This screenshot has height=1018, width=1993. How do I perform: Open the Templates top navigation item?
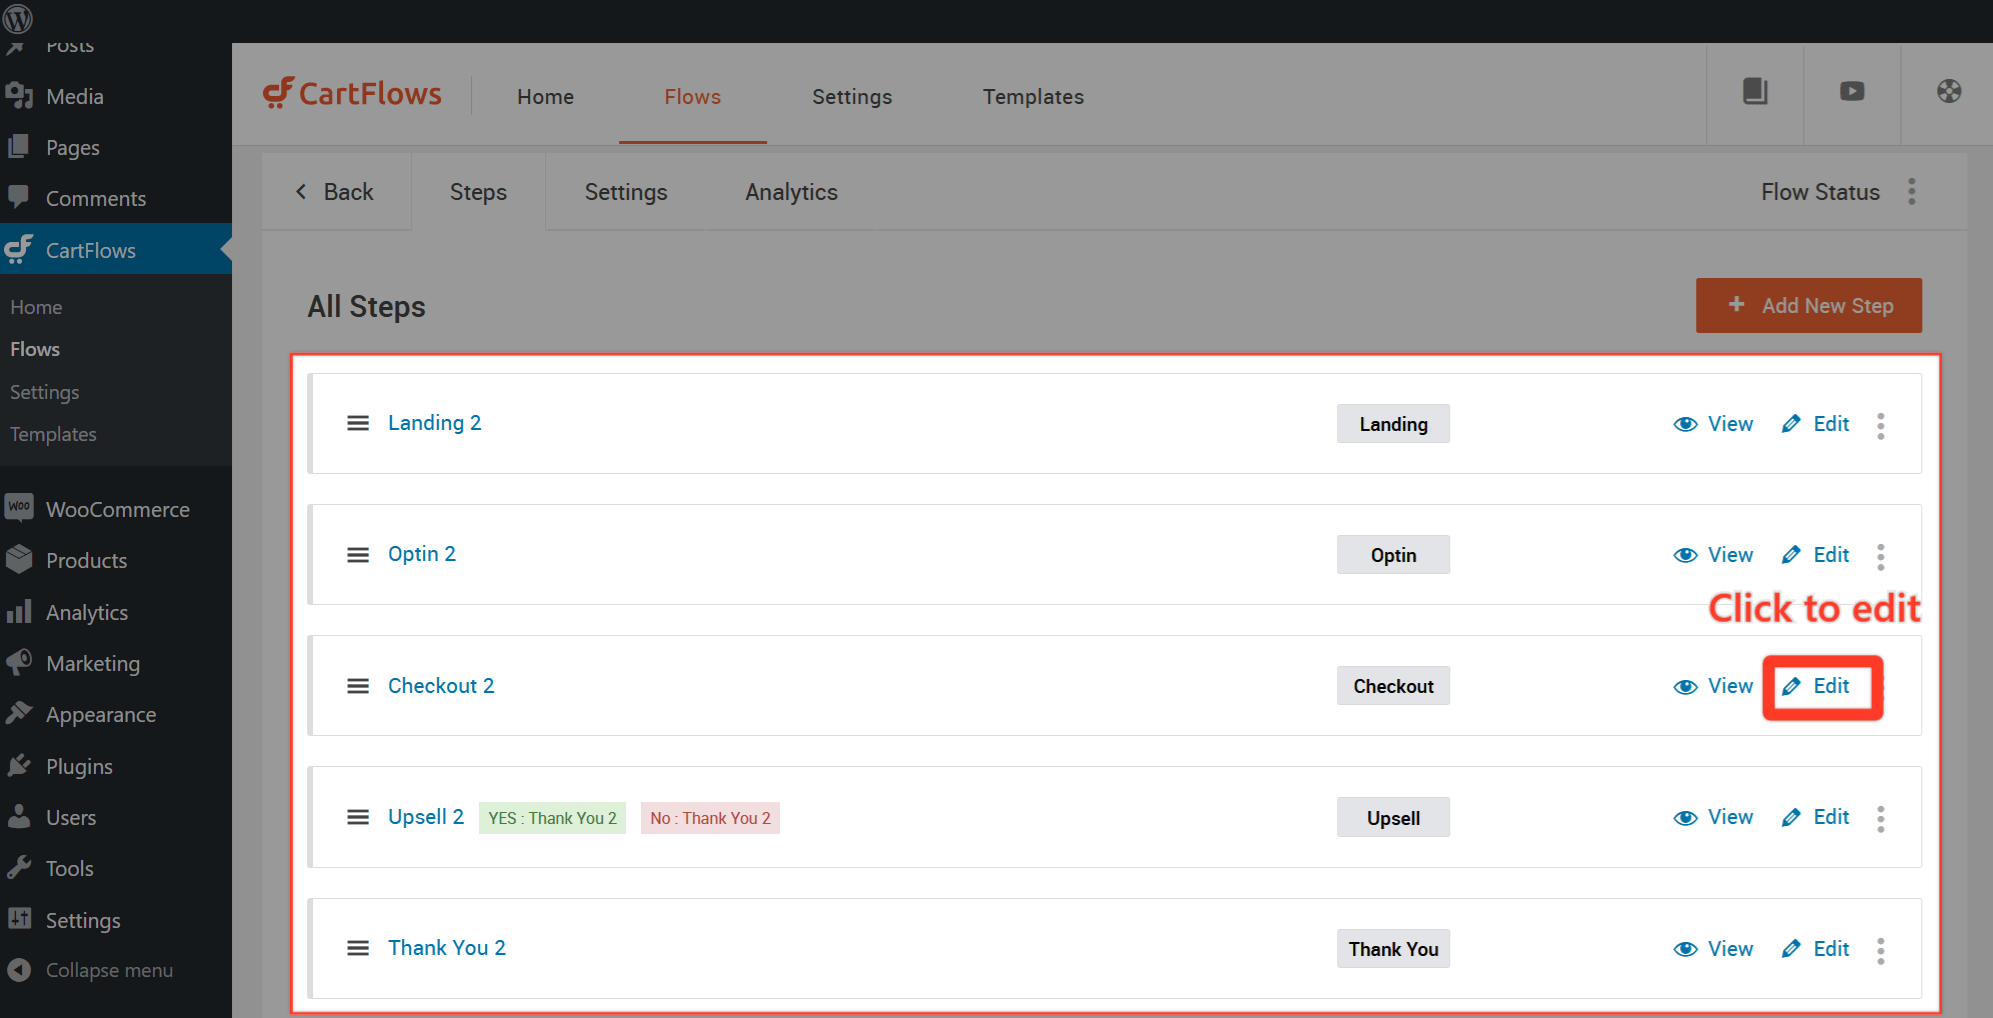[1033, 97]
